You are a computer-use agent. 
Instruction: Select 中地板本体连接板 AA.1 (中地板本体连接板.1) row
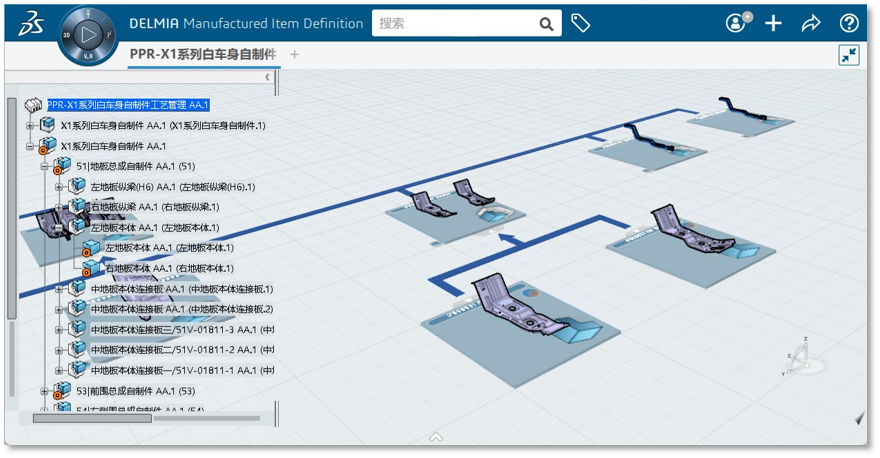click(x=182, y=289)
